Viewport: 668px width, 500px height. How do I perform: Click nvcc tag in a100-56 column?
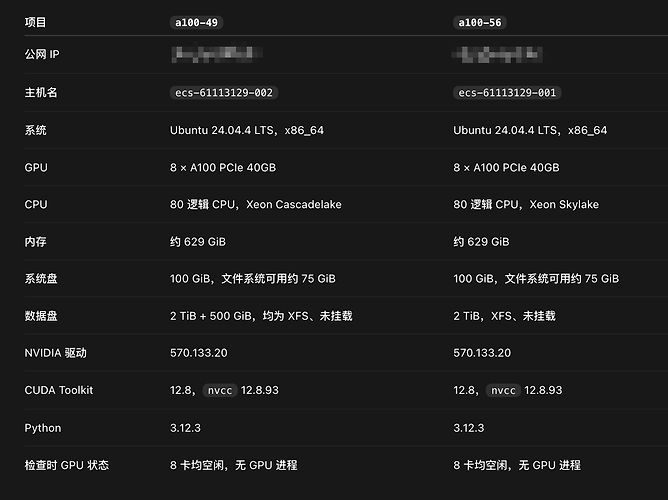503,390
